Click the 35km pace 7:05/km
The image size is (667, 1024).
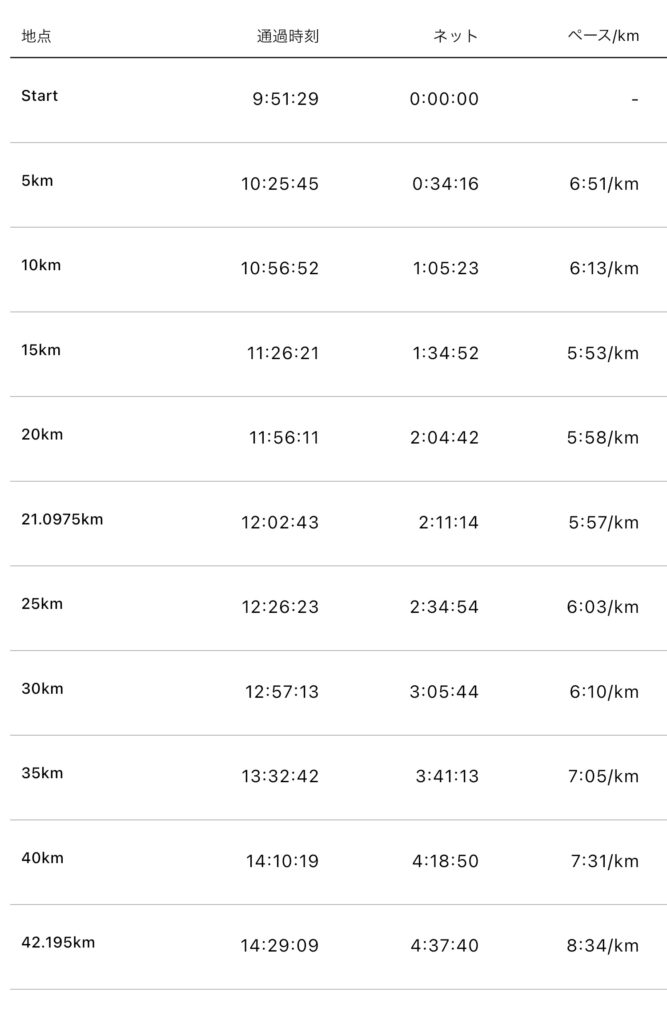click(x=604, y=776)
